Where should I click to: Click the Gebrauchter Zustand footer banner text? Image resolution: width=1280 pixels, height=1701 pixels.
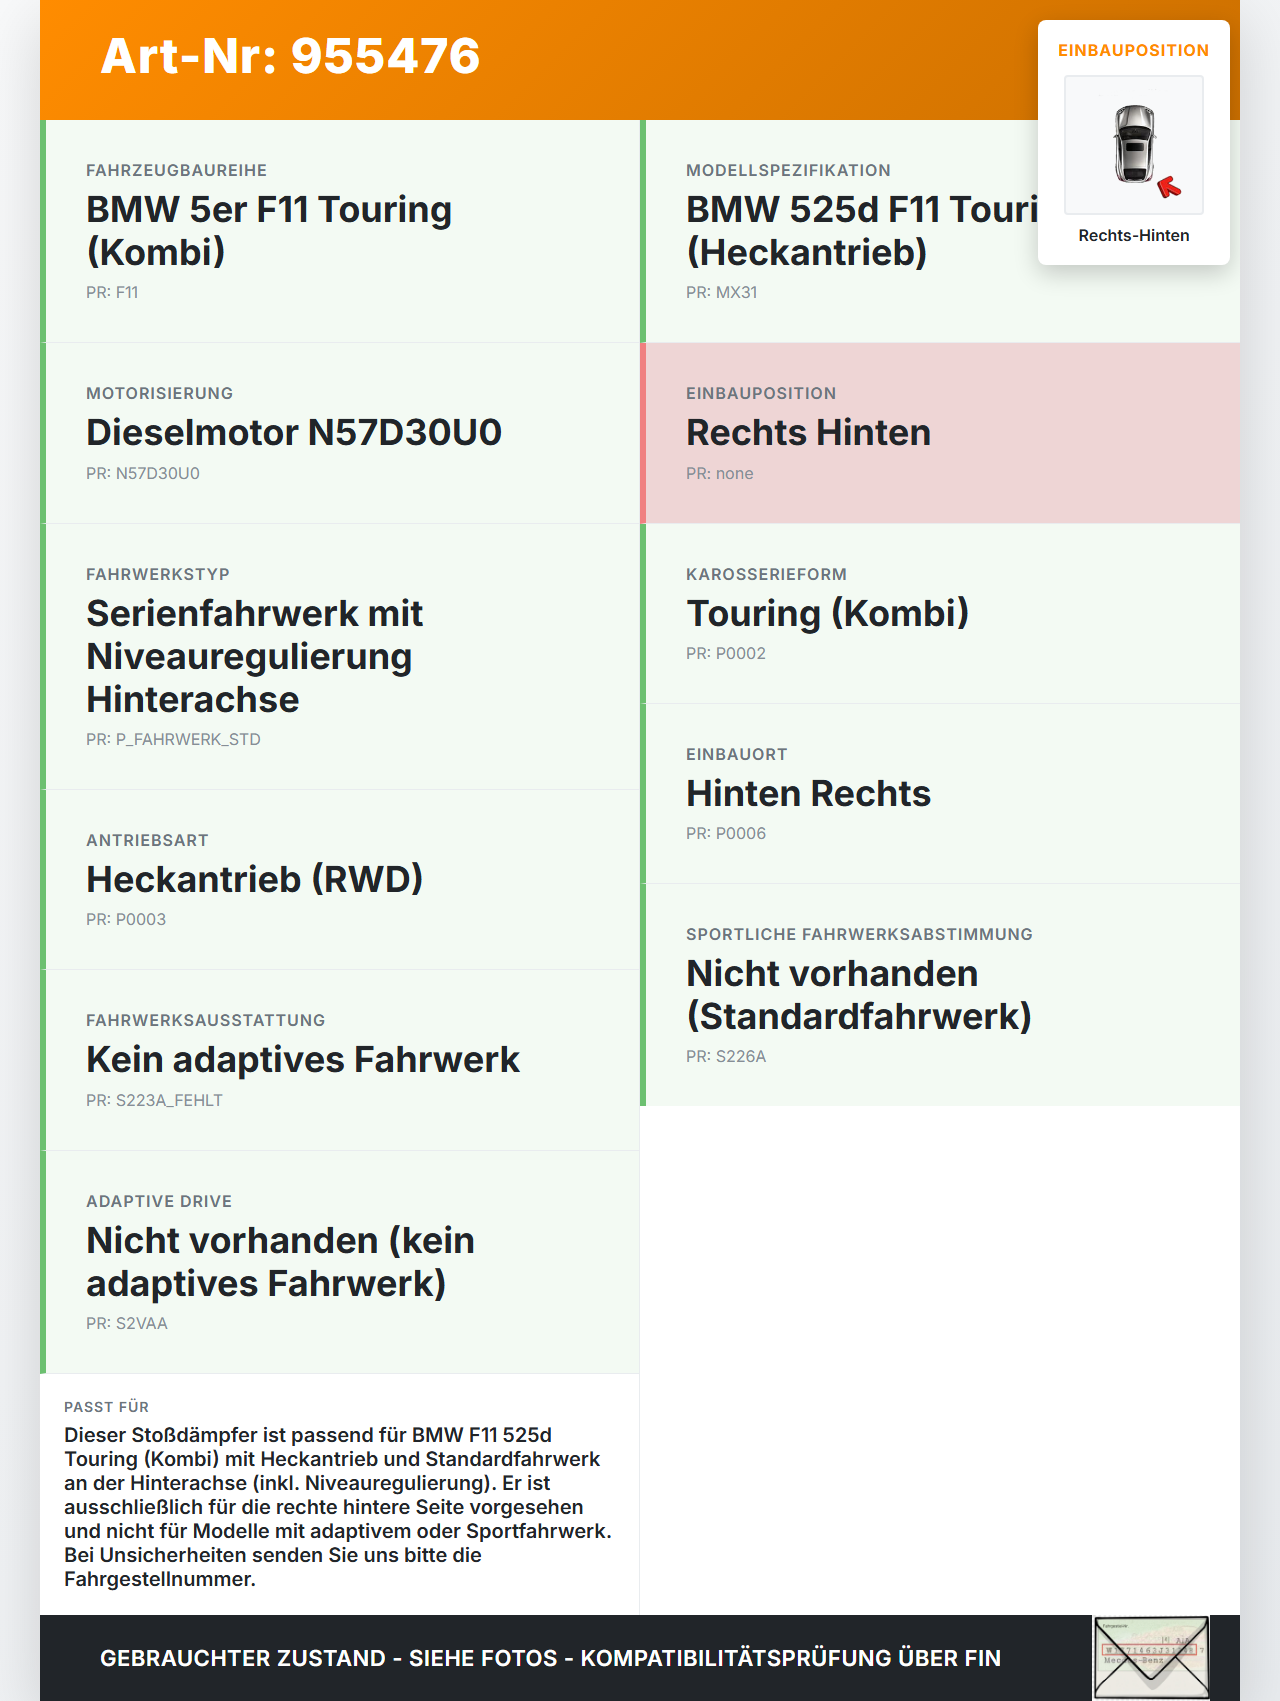click(550, 1658)
